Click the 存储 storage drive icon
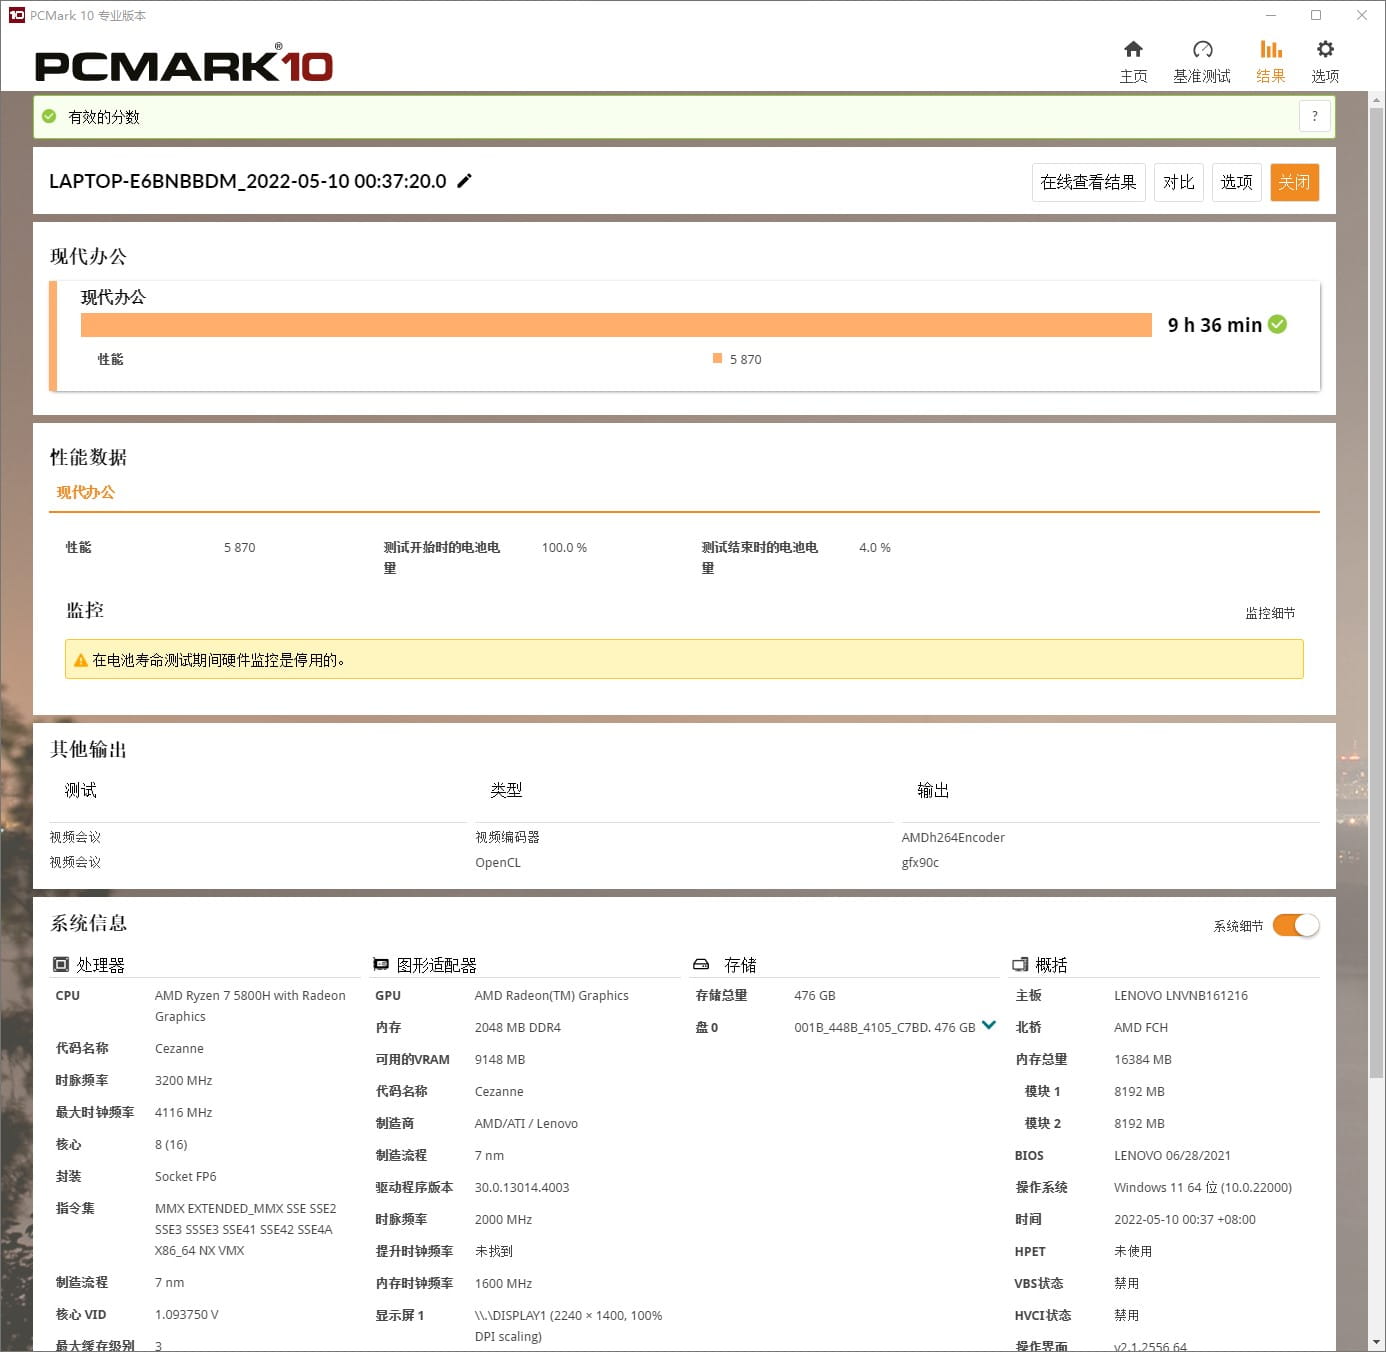This screenshot has width=1386, height=1352. coord(701,965)
